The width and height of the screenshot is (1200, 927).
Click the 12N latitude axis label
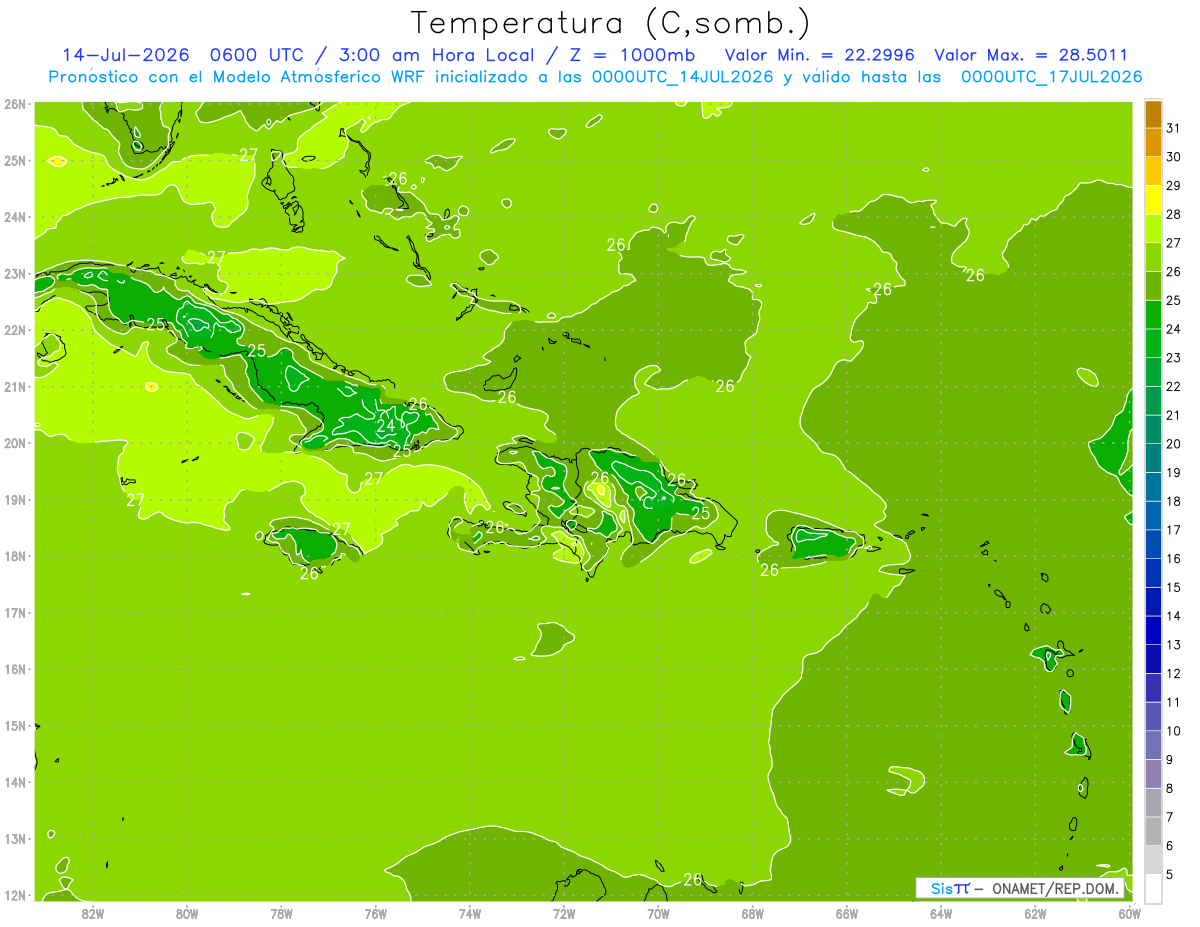point(14,895)
